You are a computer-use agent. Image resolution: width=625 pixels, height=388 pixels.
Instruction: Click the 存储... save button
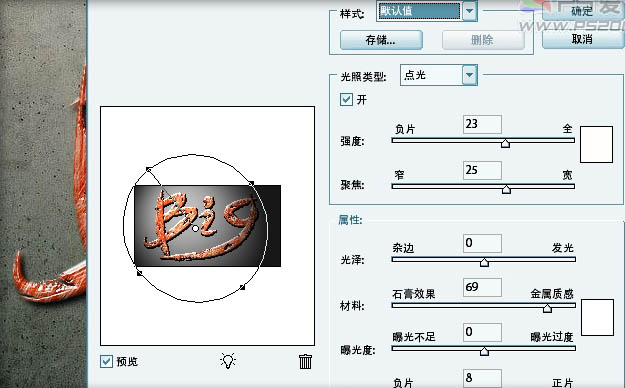pyautogui.click(x=381, y=40)
